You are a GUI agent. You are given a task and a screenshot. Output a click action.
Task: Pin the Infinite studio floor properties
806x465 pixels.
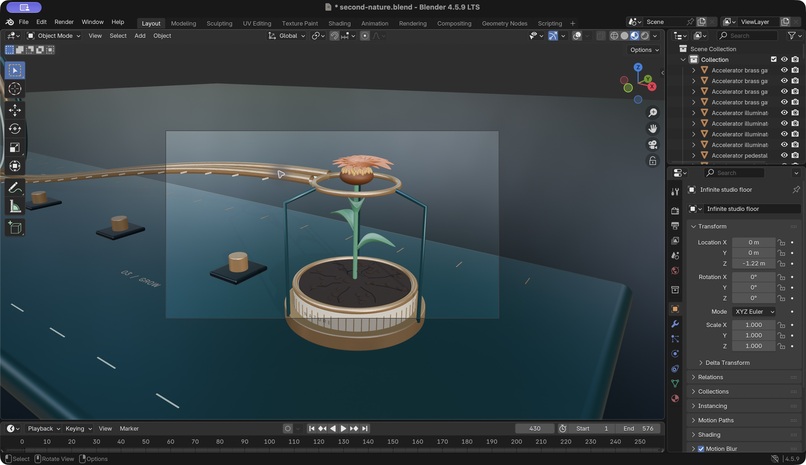796,190
